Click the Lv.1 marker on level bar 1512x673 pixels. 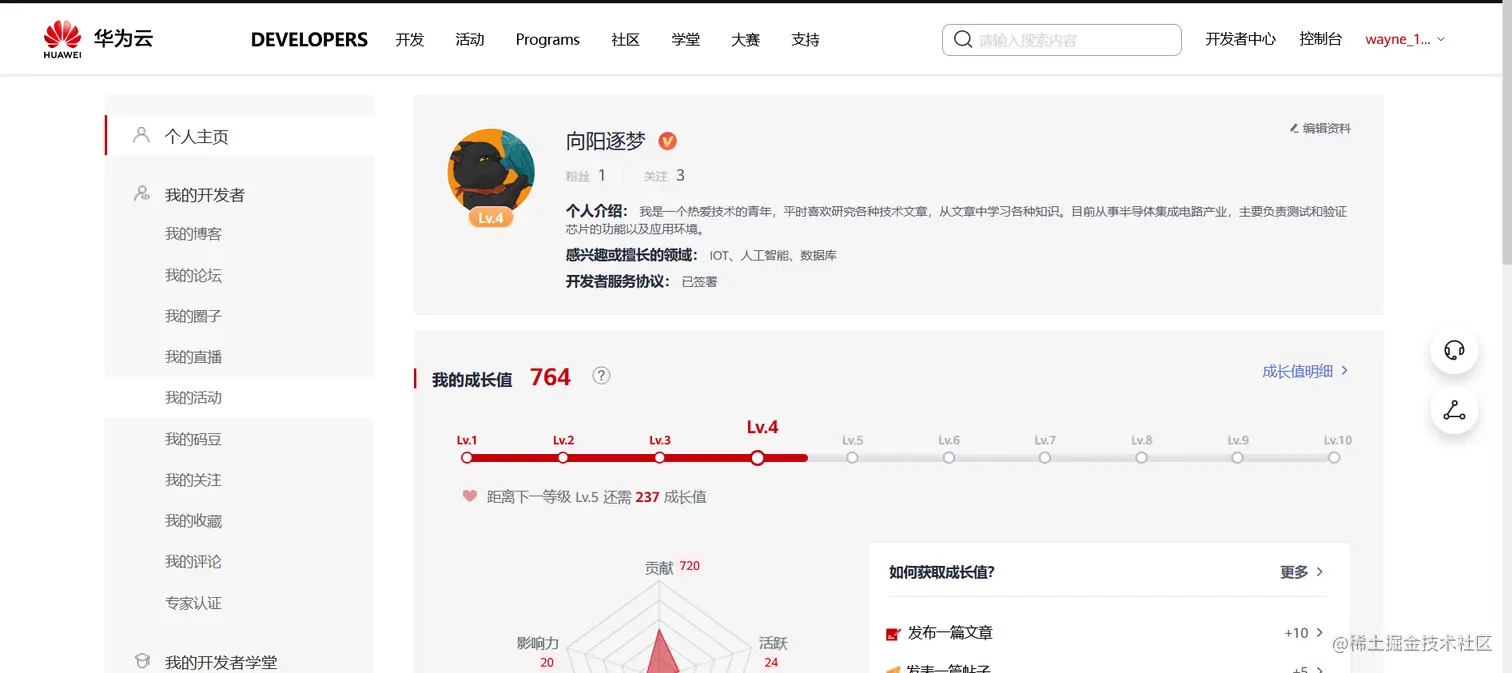click(467, 457)
